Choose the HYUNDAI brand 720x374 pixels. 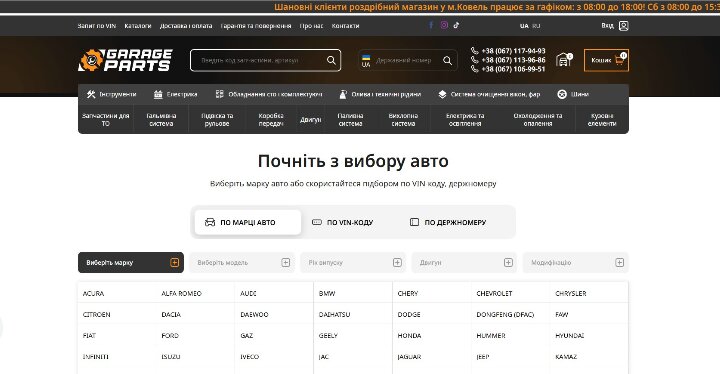click(x=569, y=335)
